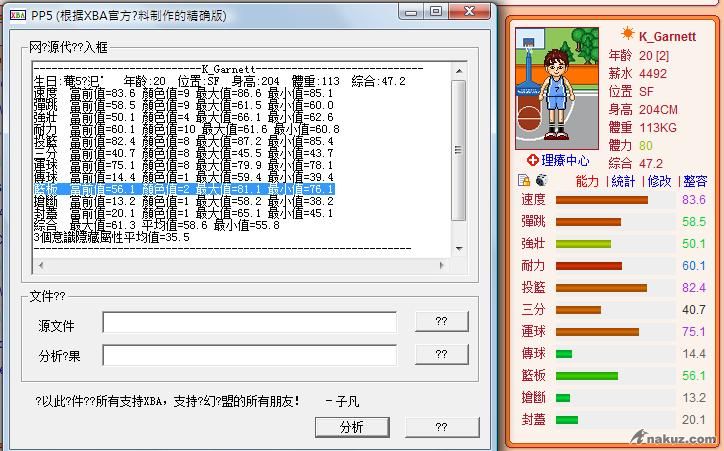The image size is (724, 451).
Task: Click the 薪水 4492 value
Action: pos(653,73)
